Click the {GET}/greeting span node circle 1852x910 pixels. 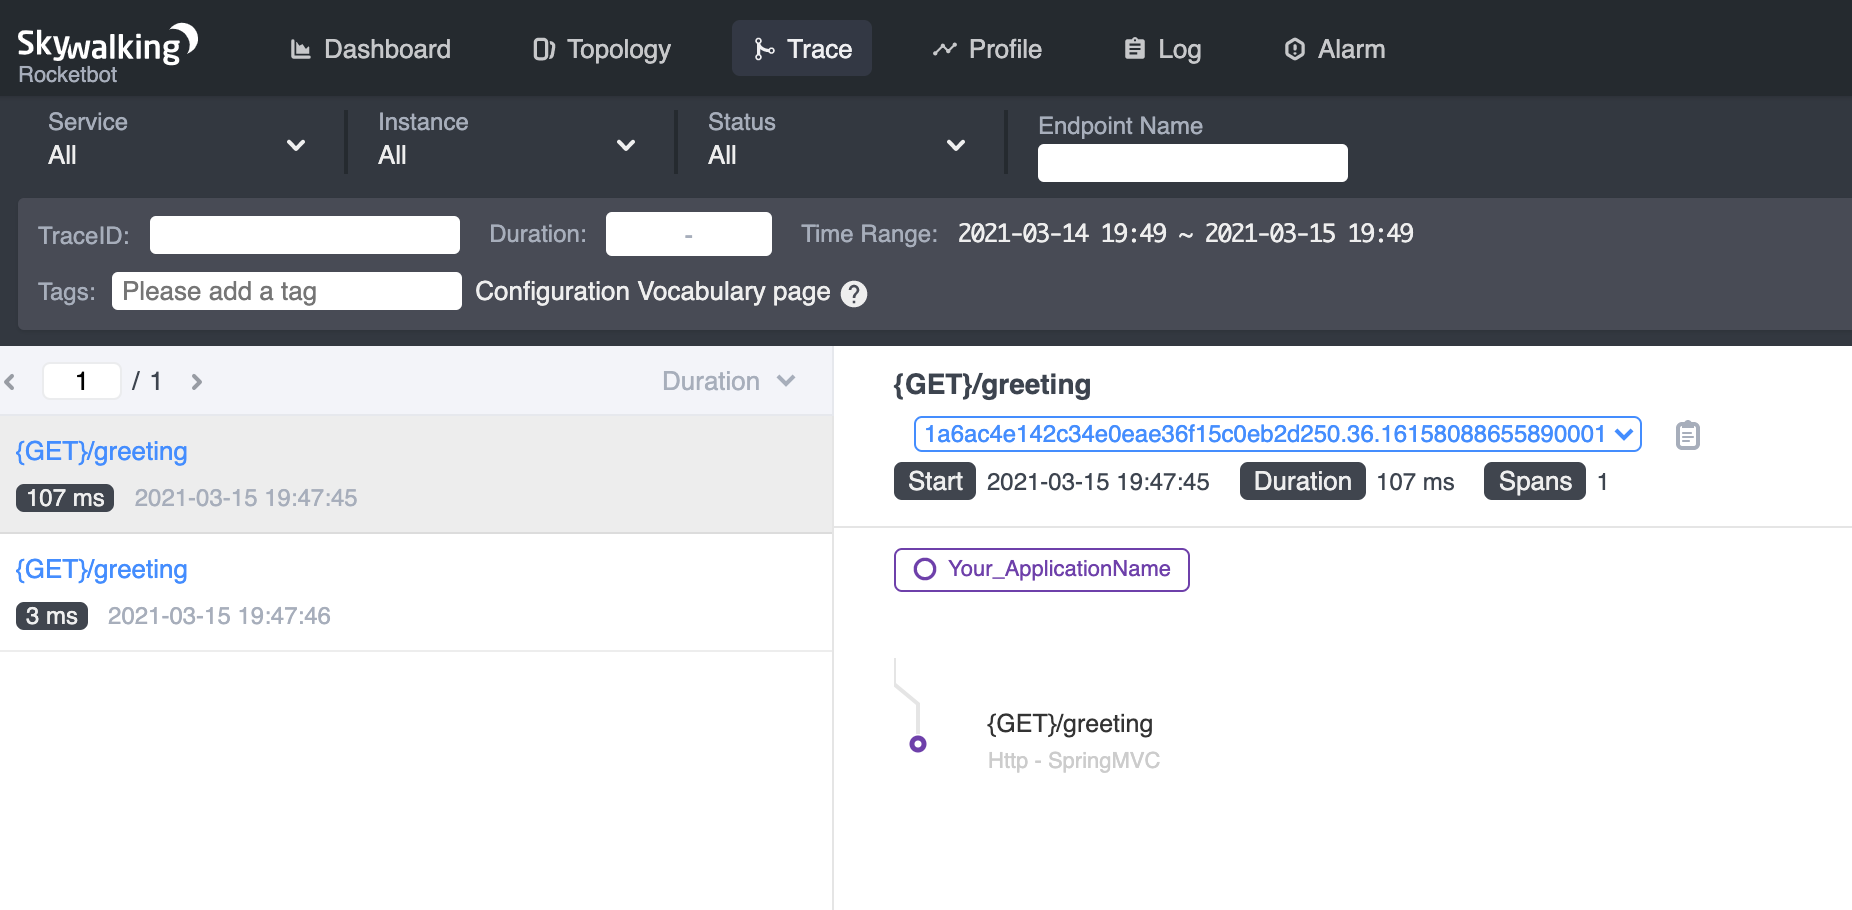click(918, 744)
